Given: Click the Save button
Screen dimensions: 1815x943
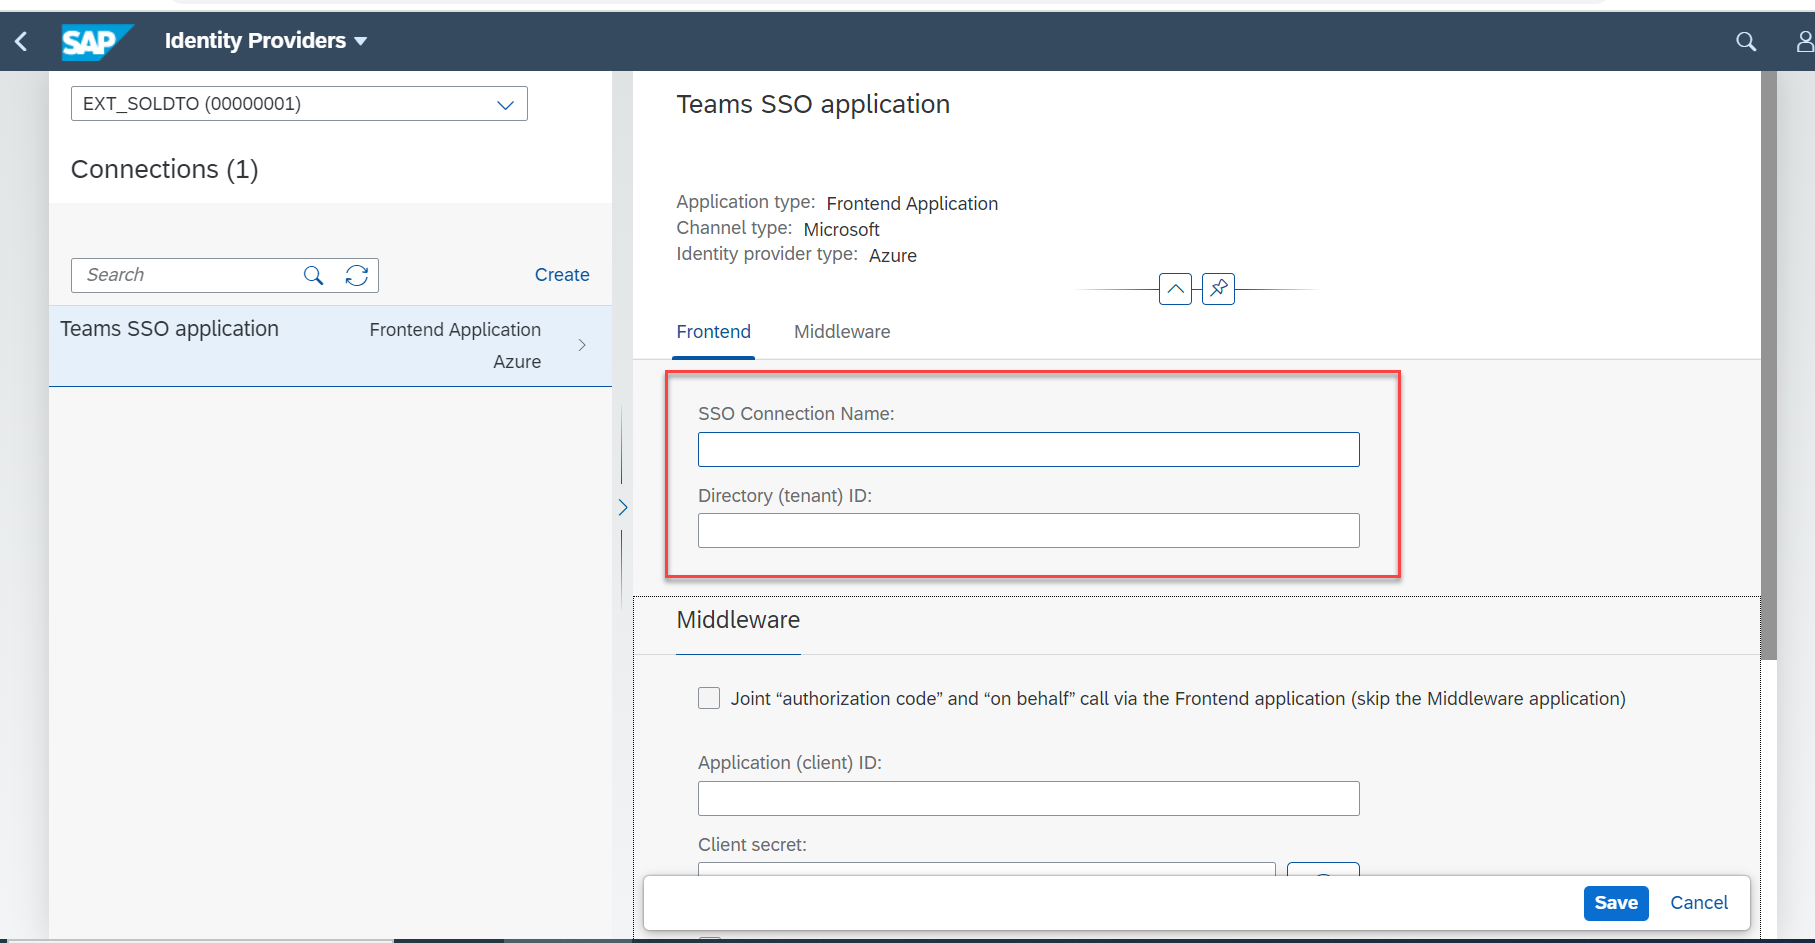Looking at the screenshot, I should coord(1616,903).
